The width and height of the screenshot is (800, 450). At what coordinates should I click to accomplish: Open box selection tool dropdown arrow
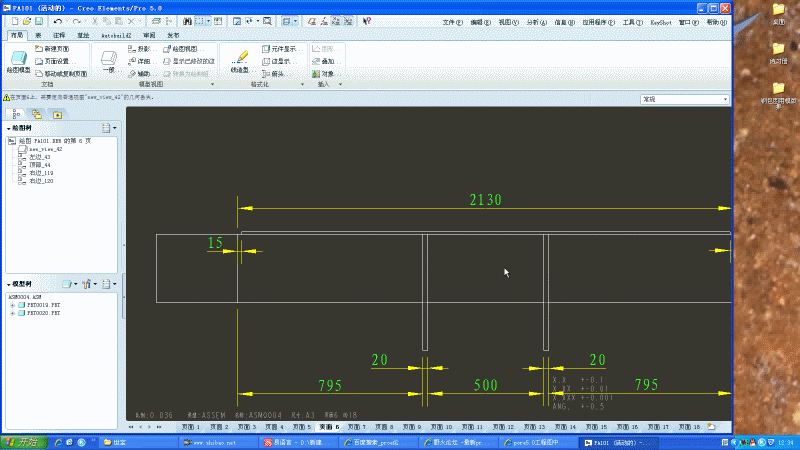208,21
